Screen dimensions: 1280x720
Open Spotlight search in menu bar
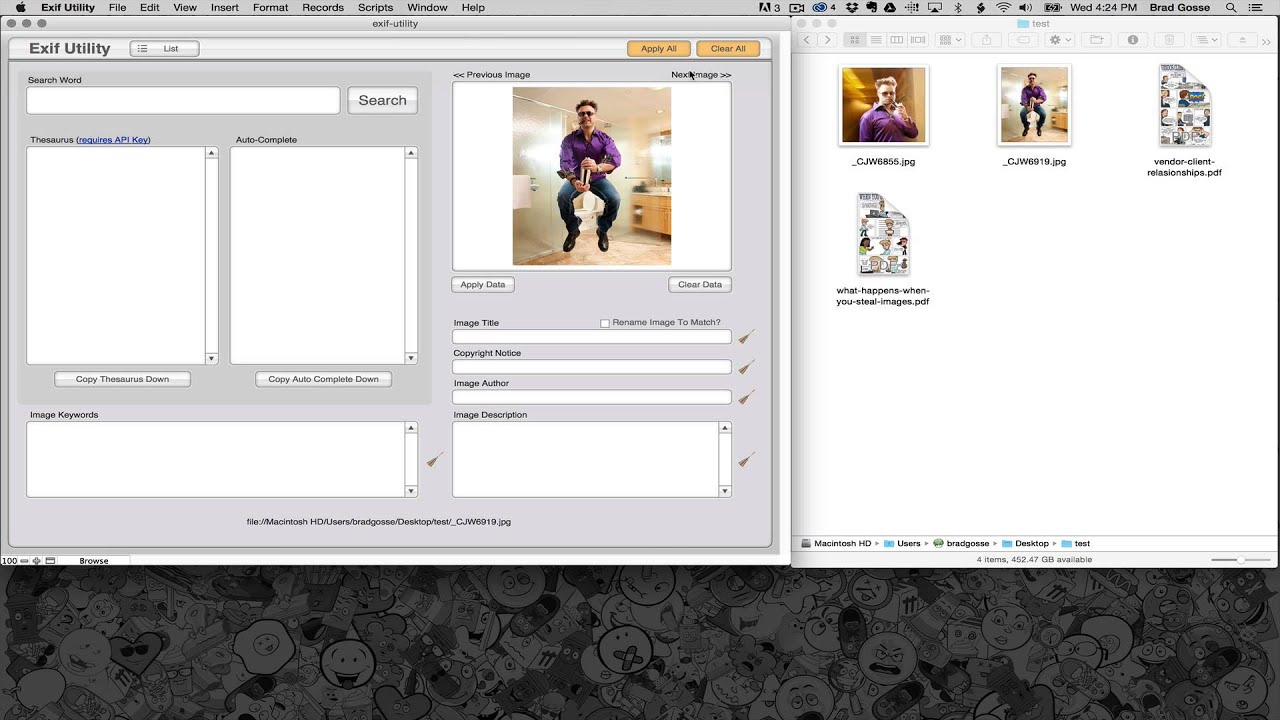(1230, 7)
